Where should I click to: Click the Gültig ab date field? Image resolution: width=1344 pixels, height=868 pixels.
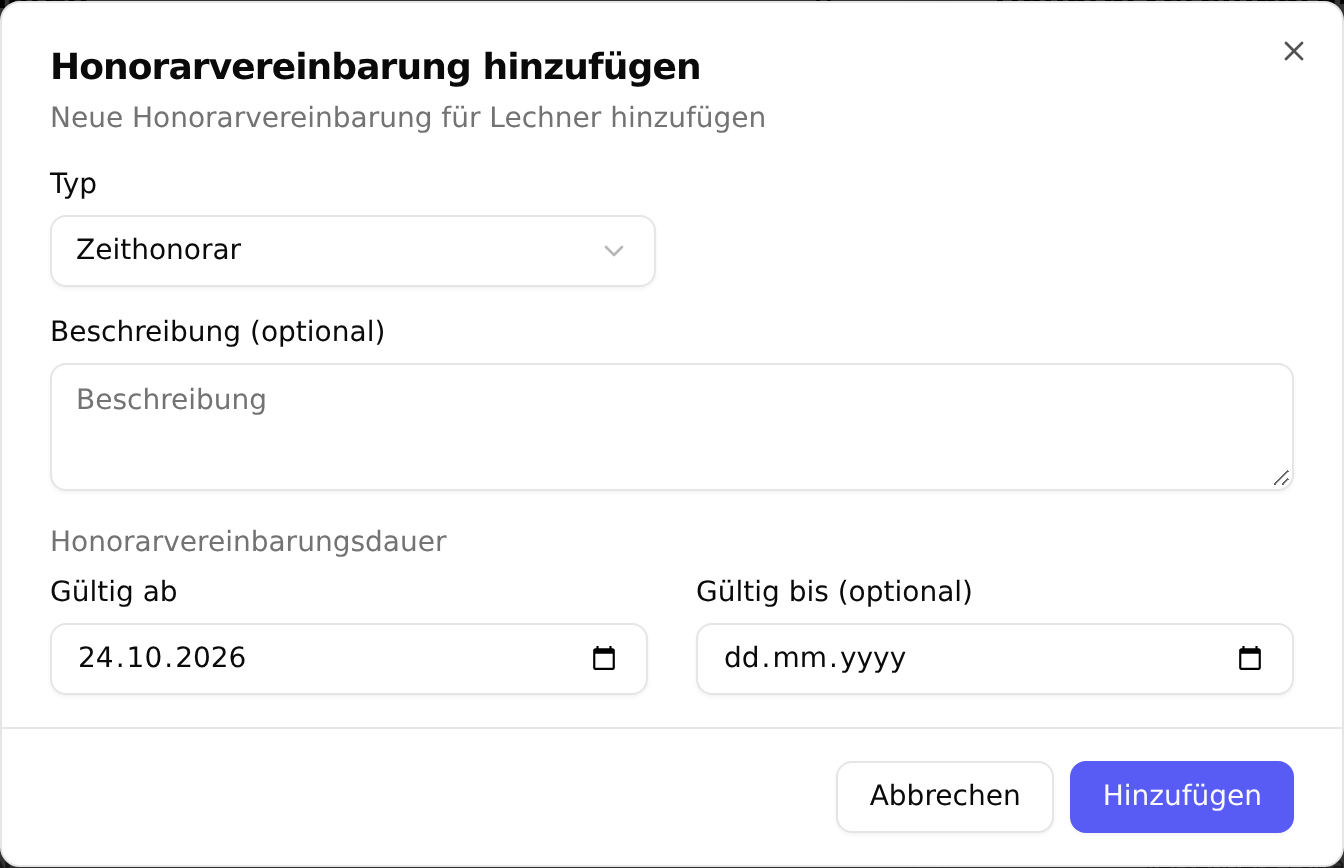[x=349, y=659]
